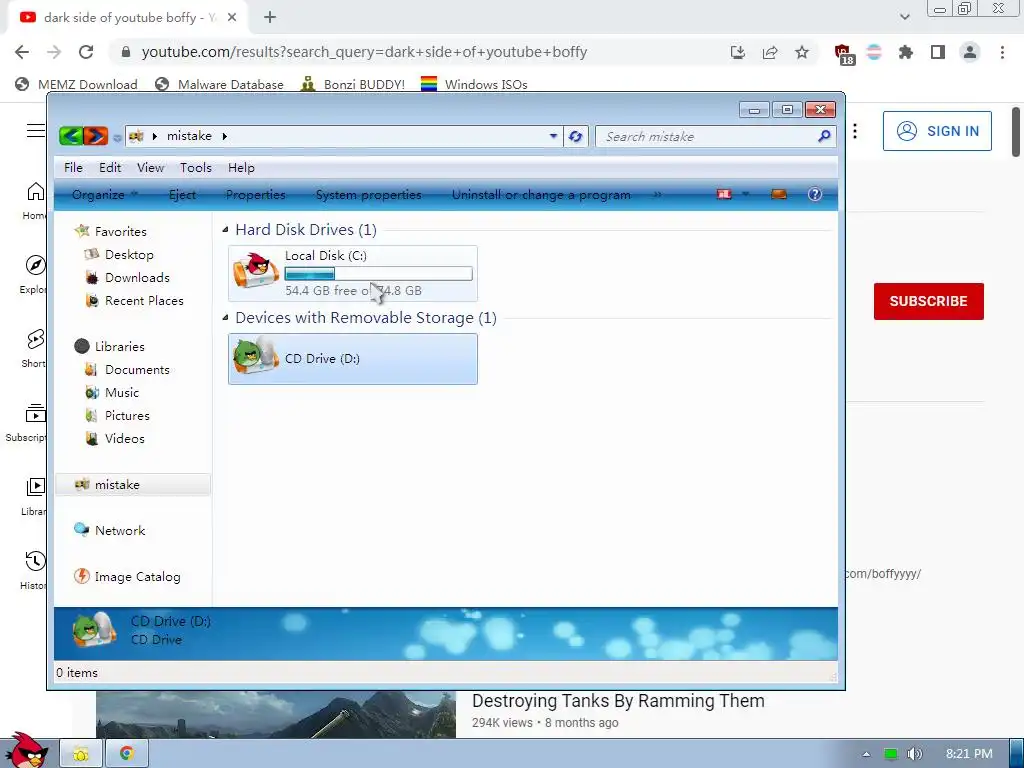Click Uninstall or change a program
This screenshot has height=768, width=1024.
point(541,195)
